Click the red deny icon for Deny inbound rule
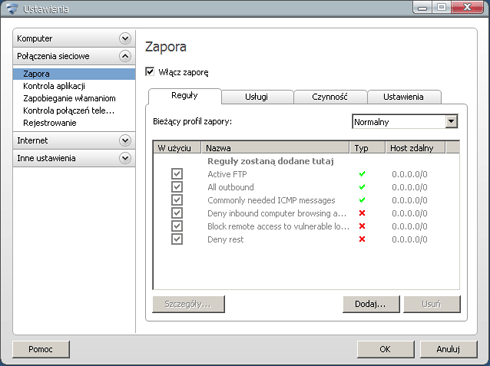This screenshot has width=490, height=366. pos(362,213)
